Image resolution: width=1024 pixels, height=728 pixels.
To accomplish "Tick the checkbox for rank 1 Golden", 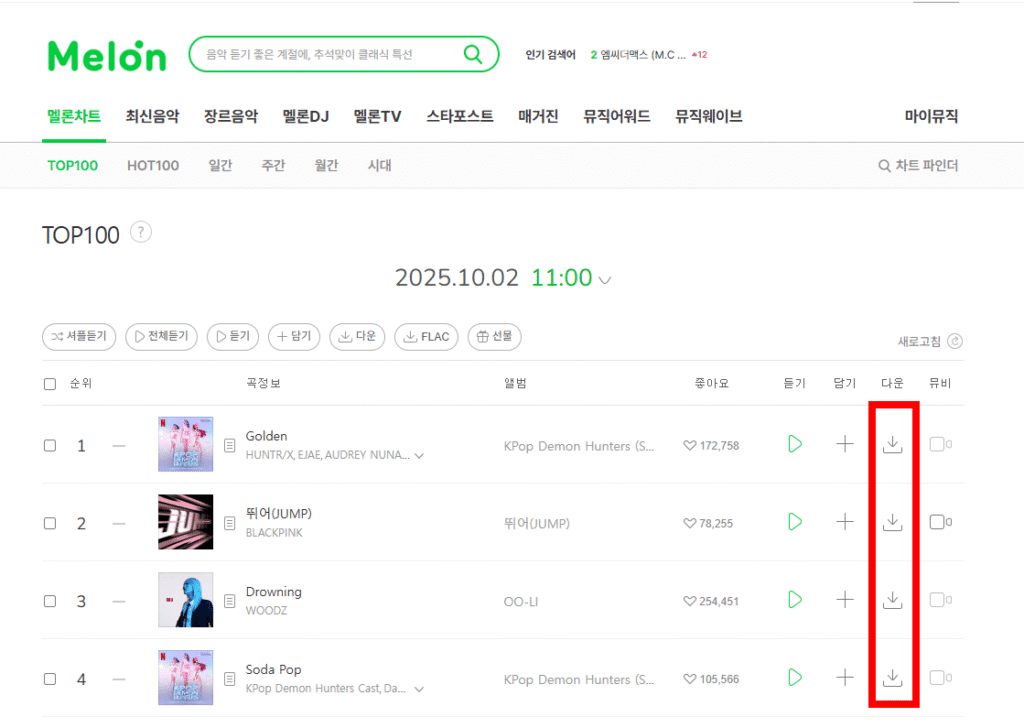I will pos(50,446).
